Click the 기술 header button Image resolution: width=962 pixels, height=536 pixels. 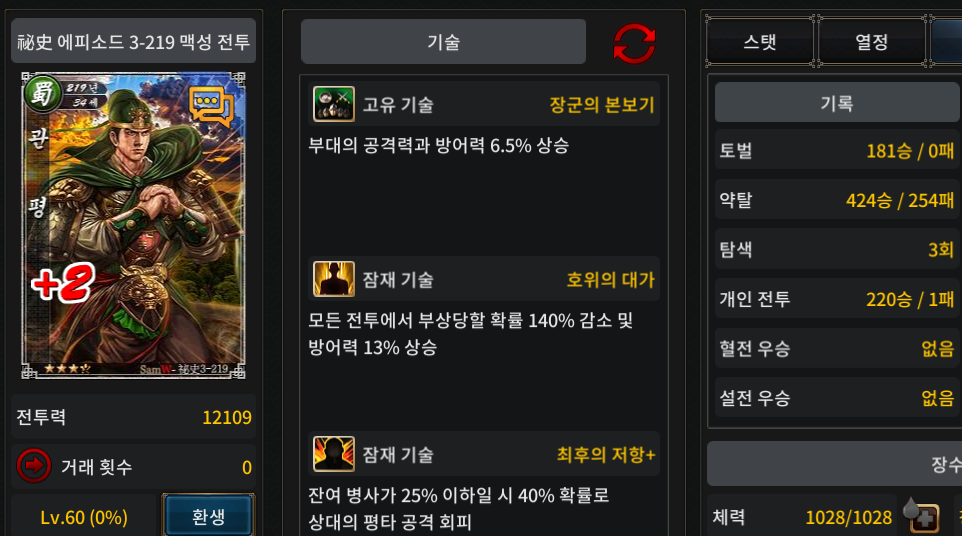point(443,42)
